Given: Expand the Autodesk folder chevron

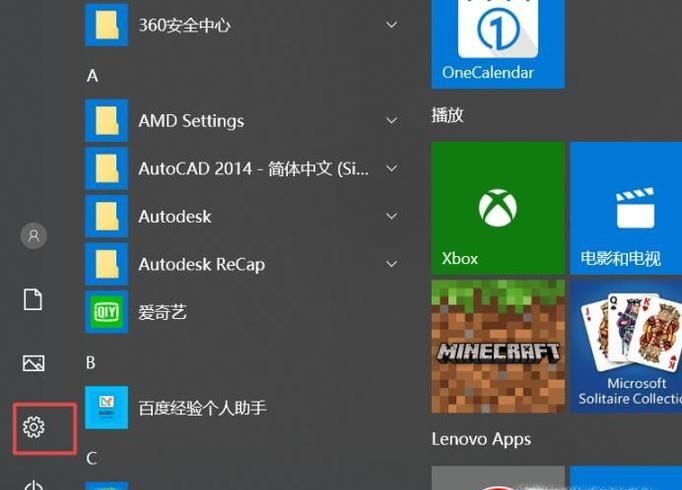Looking at the screenshot, I should (391, 216).
